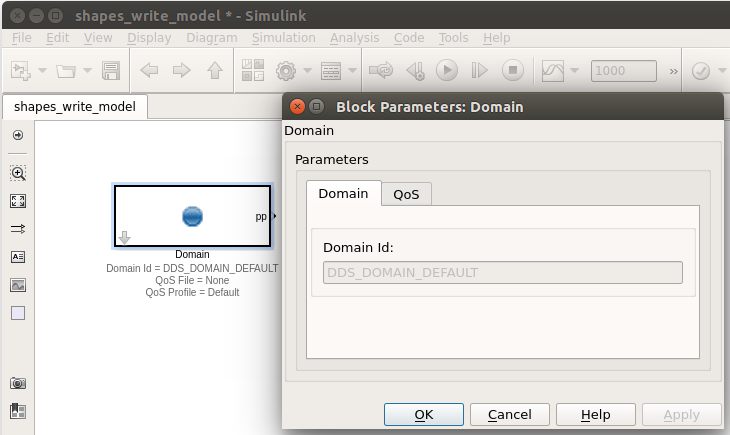The image size is (730, 435).
Task: Maximize the Block Parameters dialog
Action: (317, 107)
